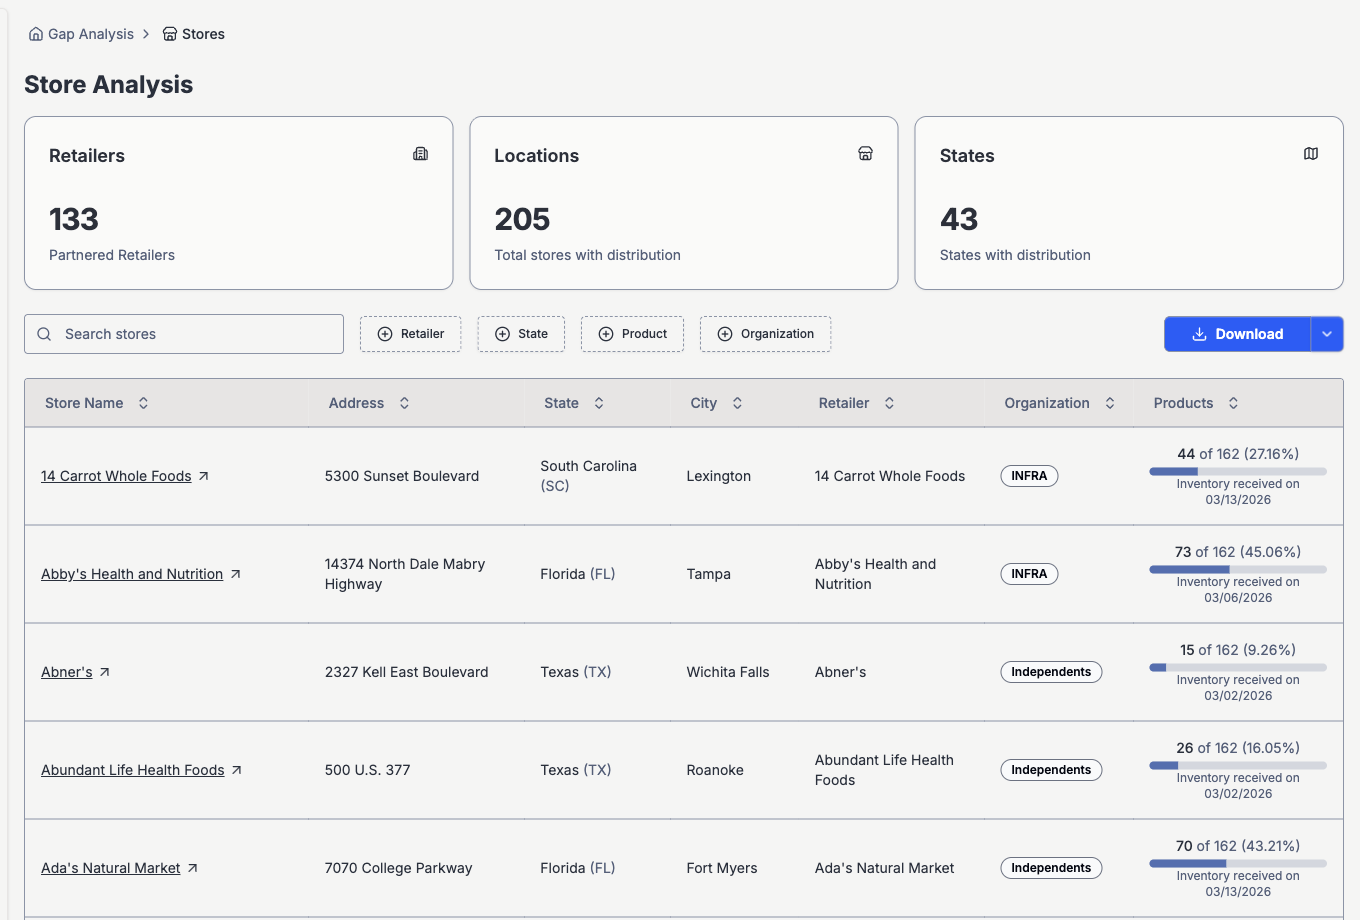Click progress bar for 15 of 162 products
This screenshot has width=1360, height=920.
click(x=1238, y=667)
